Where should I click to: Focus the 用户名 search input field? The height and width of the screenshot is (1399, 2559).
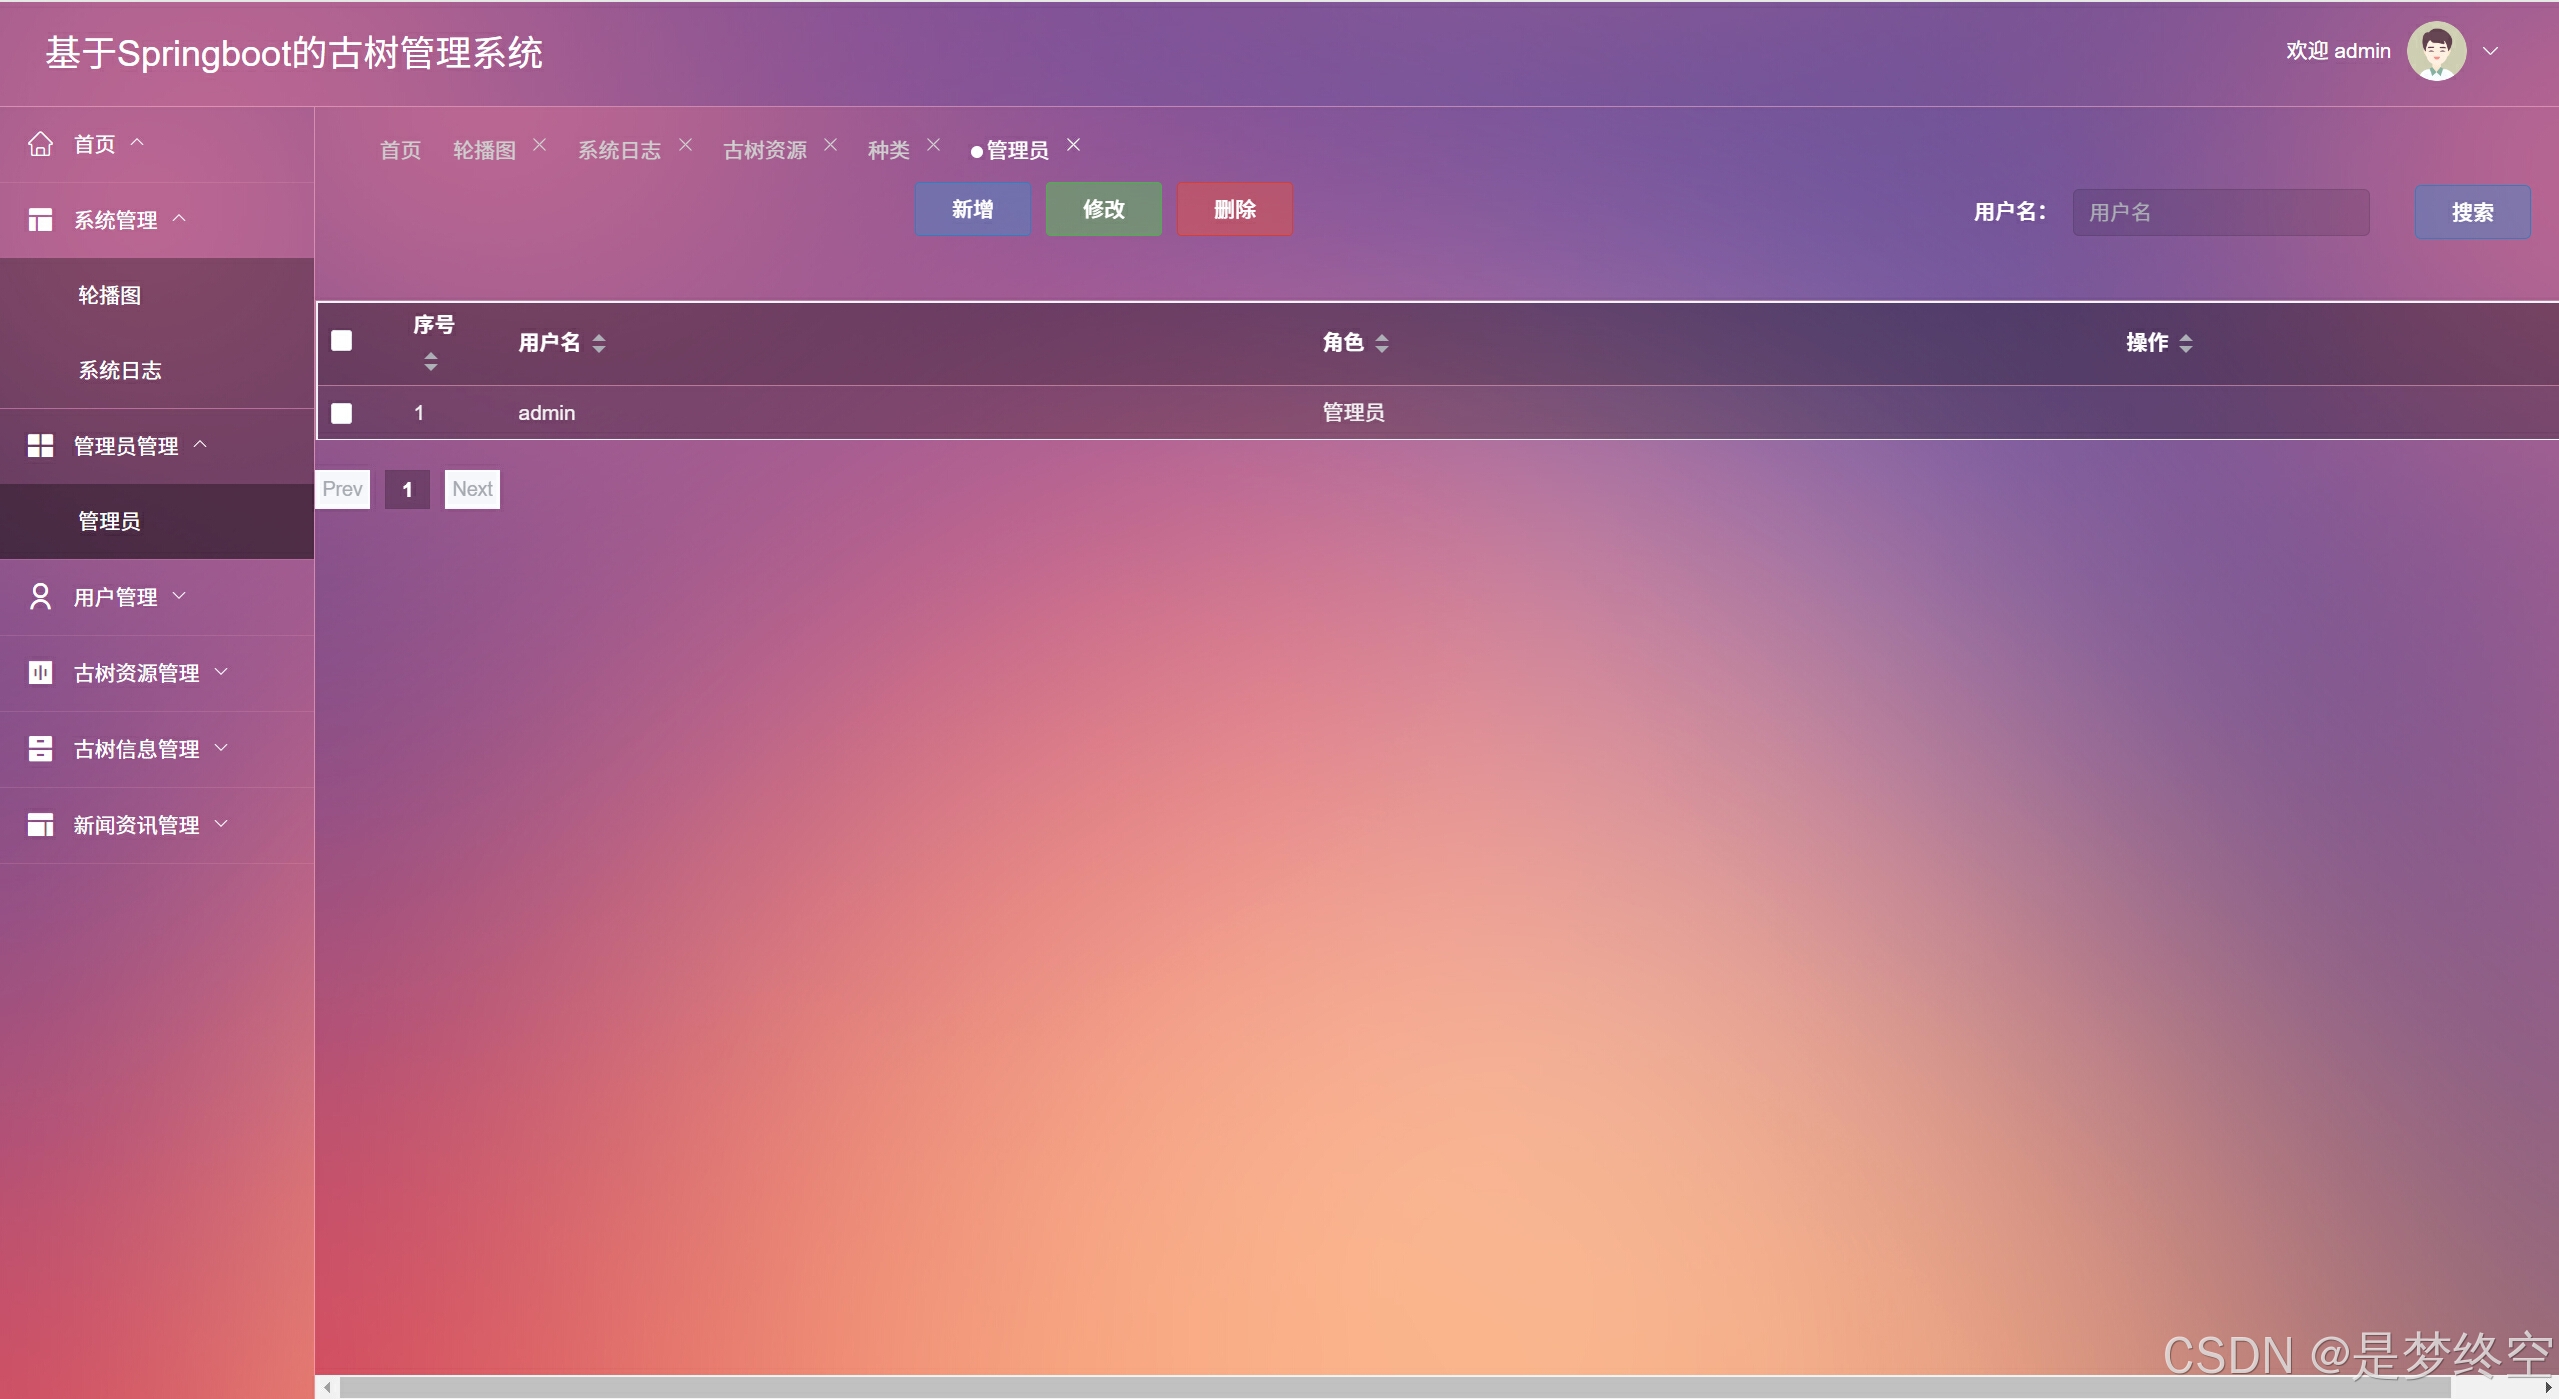click(2221, 212)
